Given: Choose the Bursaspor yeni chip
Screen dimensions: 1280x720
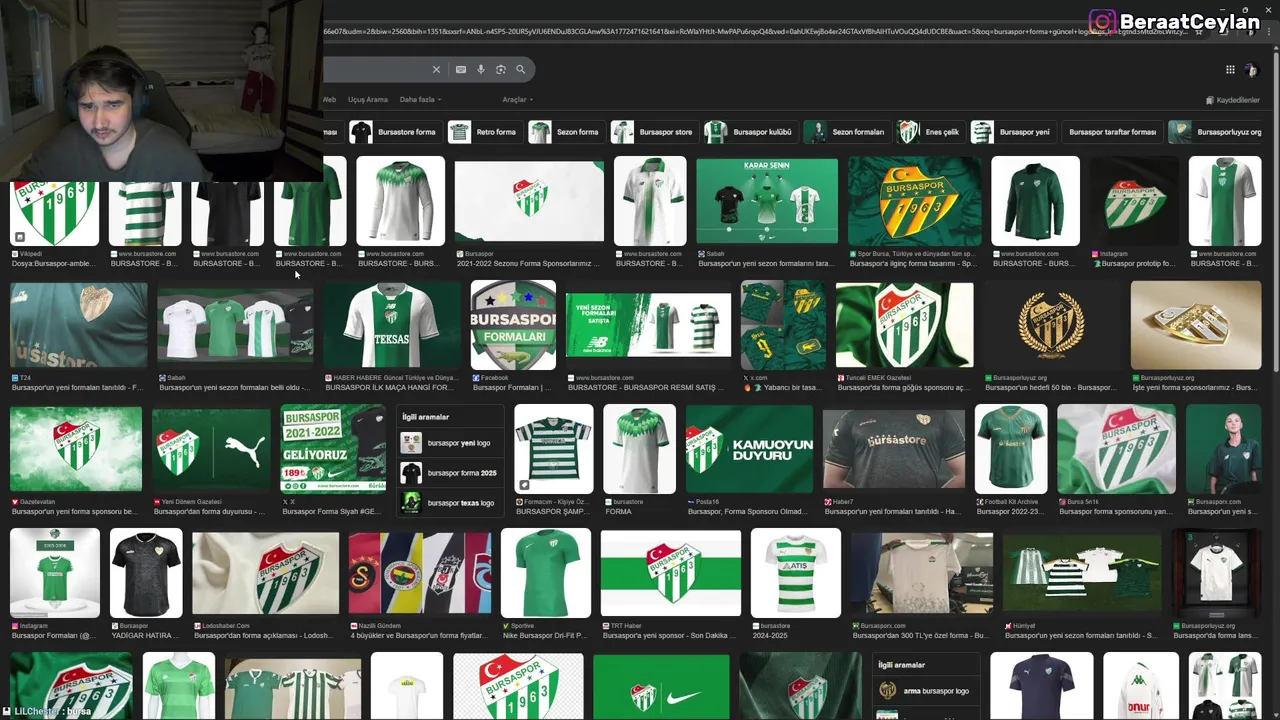Looking at the screenshot, I should (1012, 132).
